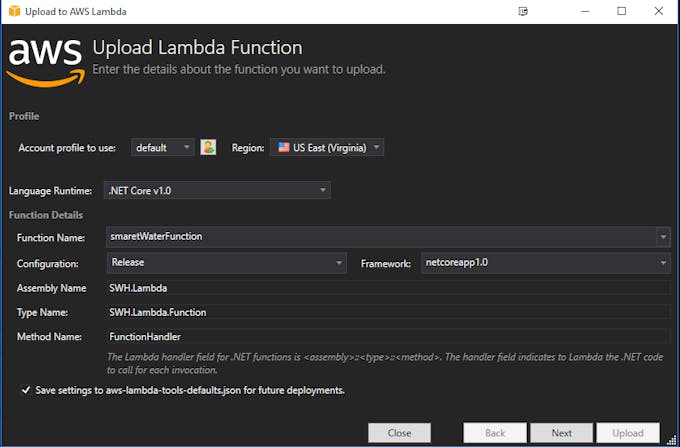Click the orange box icon in title bar
This screenshot has height=447, width=680.
(14, 11)
